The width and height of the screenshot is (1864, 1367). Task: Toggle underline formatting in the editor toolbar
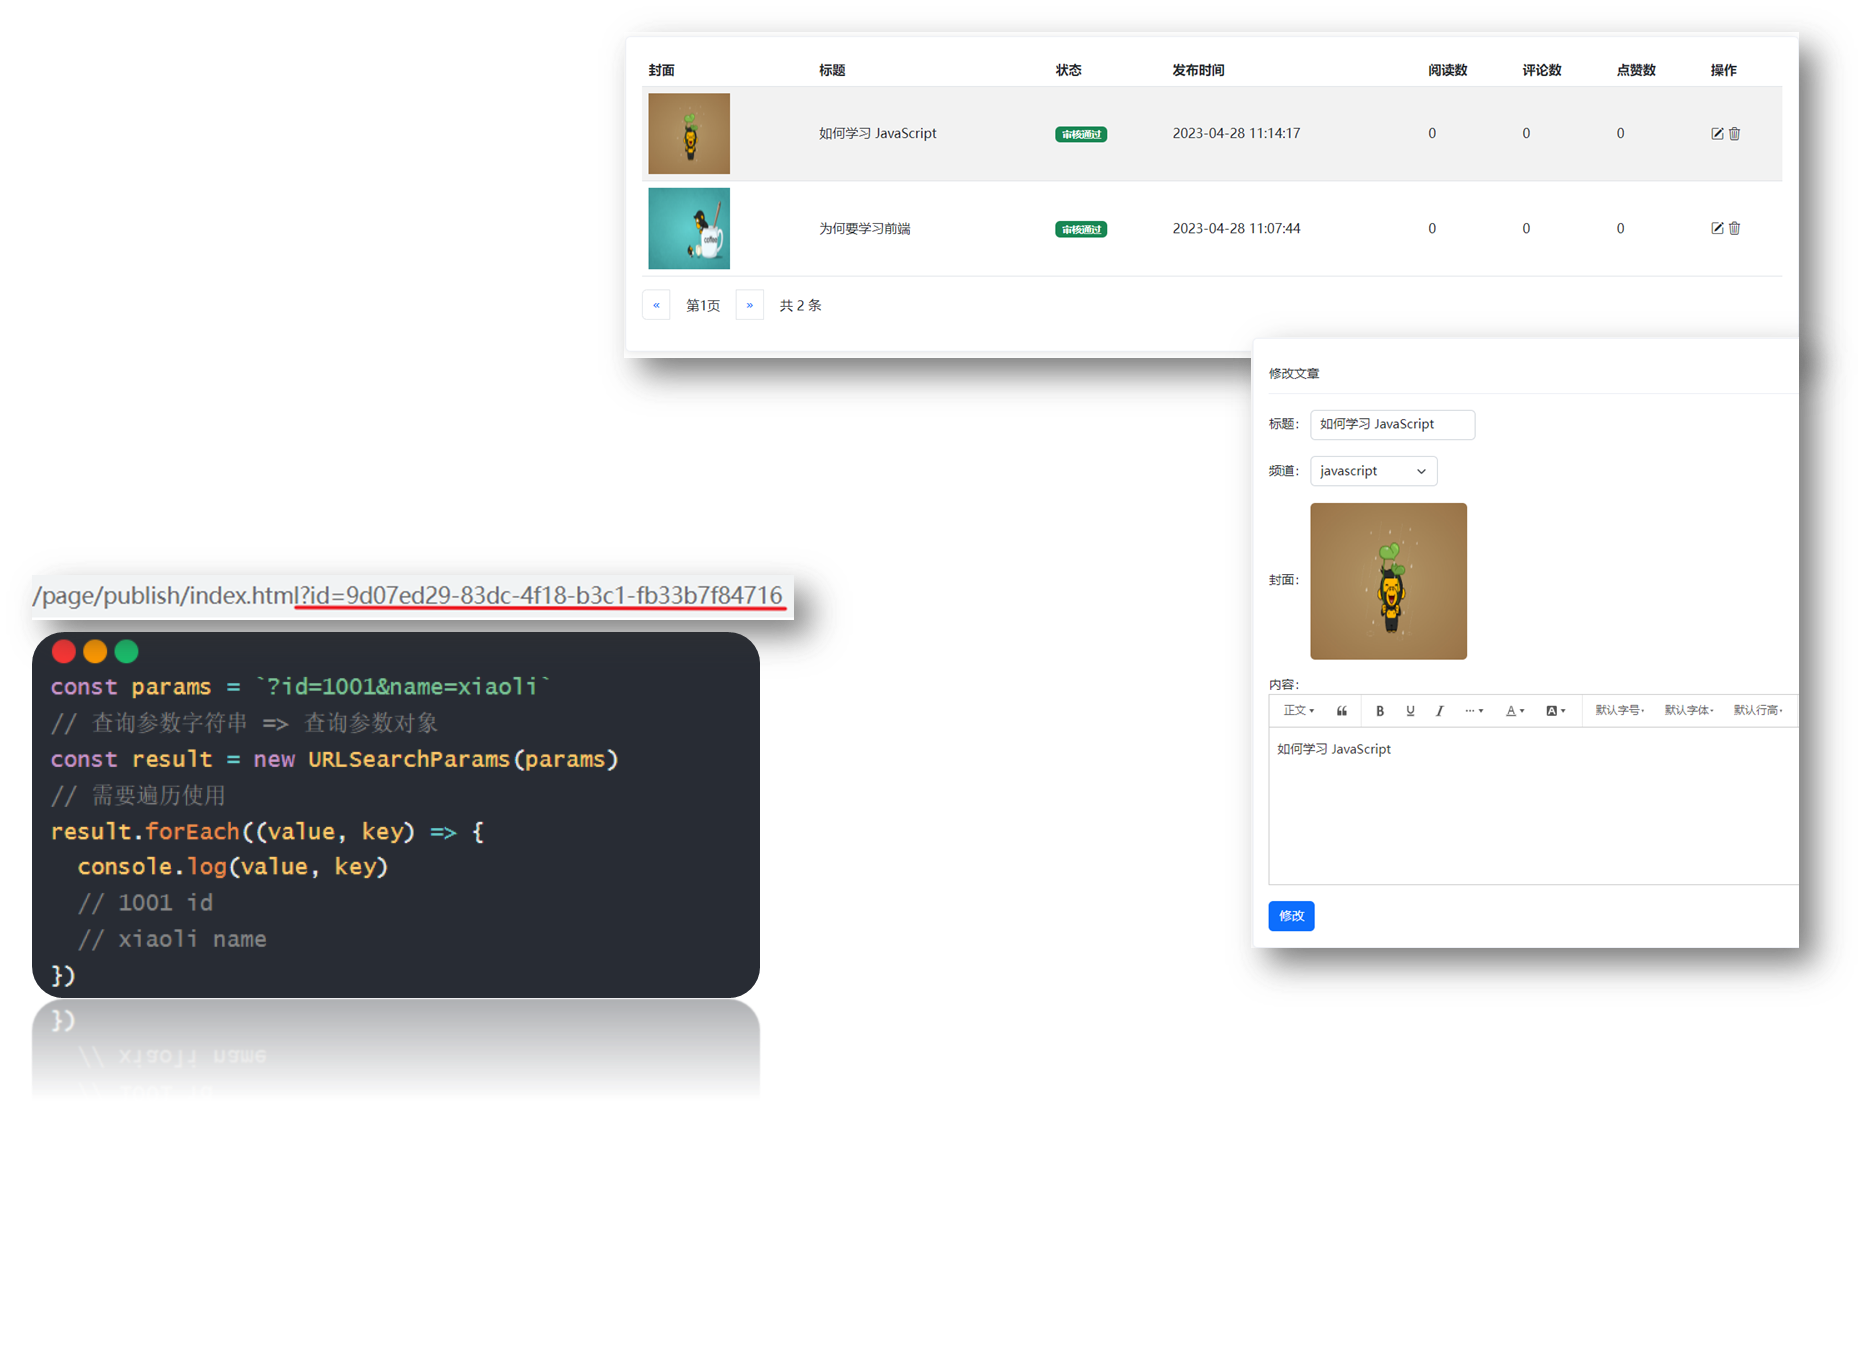(1410, 711)
